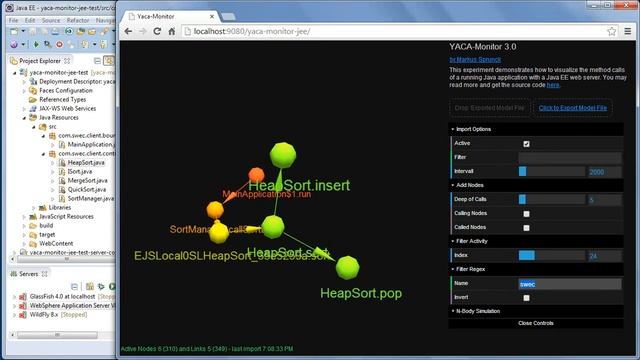Collapse the Add Nodes section
The image size is (640, 360).
536,185
